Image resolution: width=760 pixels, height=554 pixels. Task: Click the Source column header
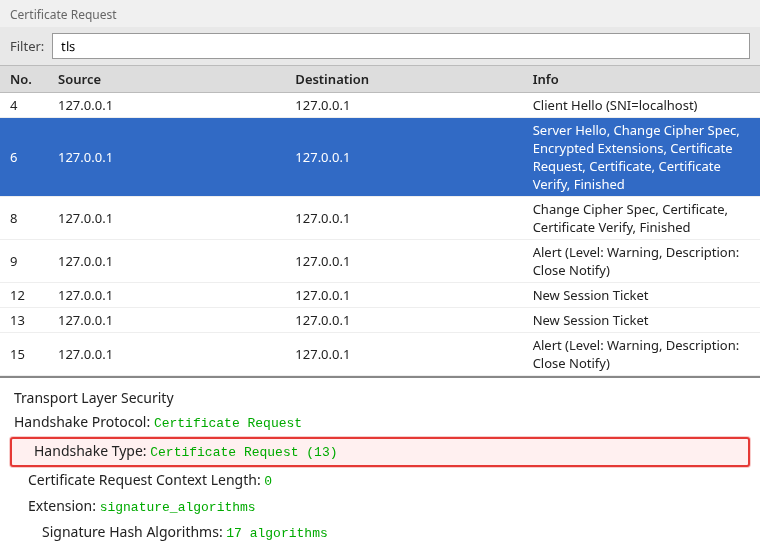[x=79, y=79]
